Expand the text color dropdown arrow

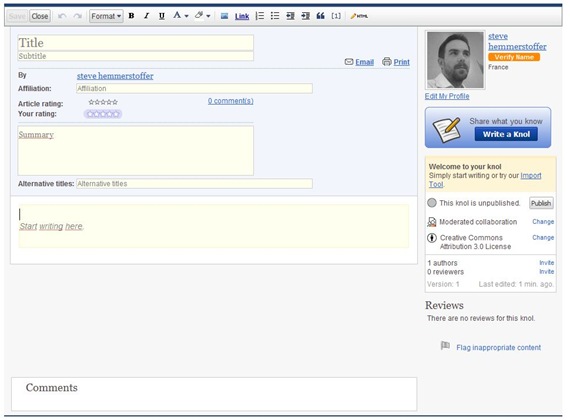point(186,16)
